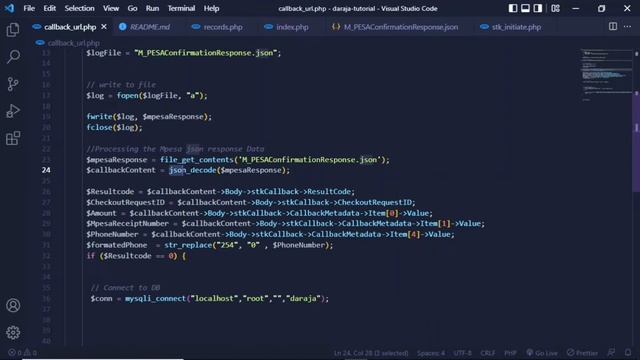The image size is (640, 360).
Task: Change indentation via Spaces: 4
Action: [x=431, y=353]
